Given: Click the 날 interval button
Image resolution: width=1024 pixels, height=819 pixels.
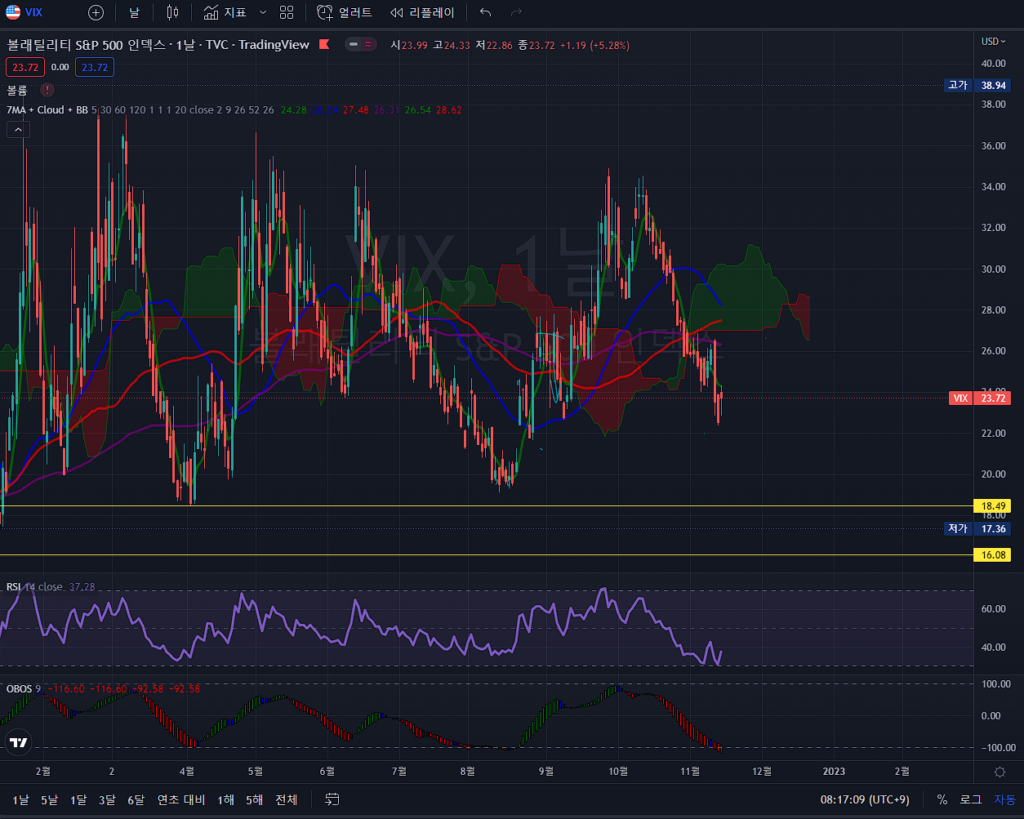Looking at the screenshot, I should [x=134, y=13].
